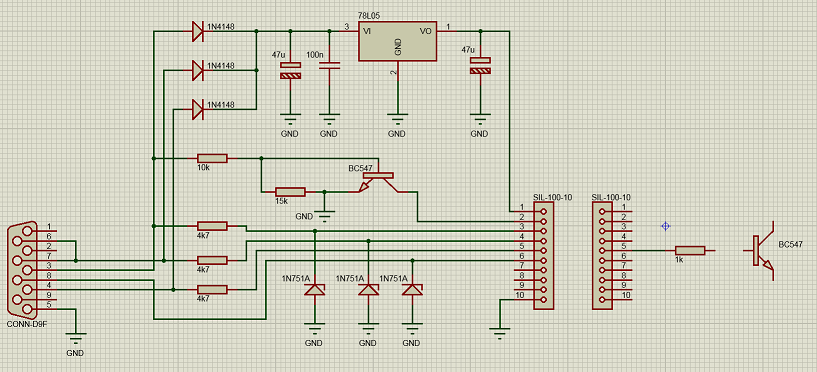The width and height of the screenshot is (817, 372).
Task: Click the 1k value label
Action: coord(679,259)
